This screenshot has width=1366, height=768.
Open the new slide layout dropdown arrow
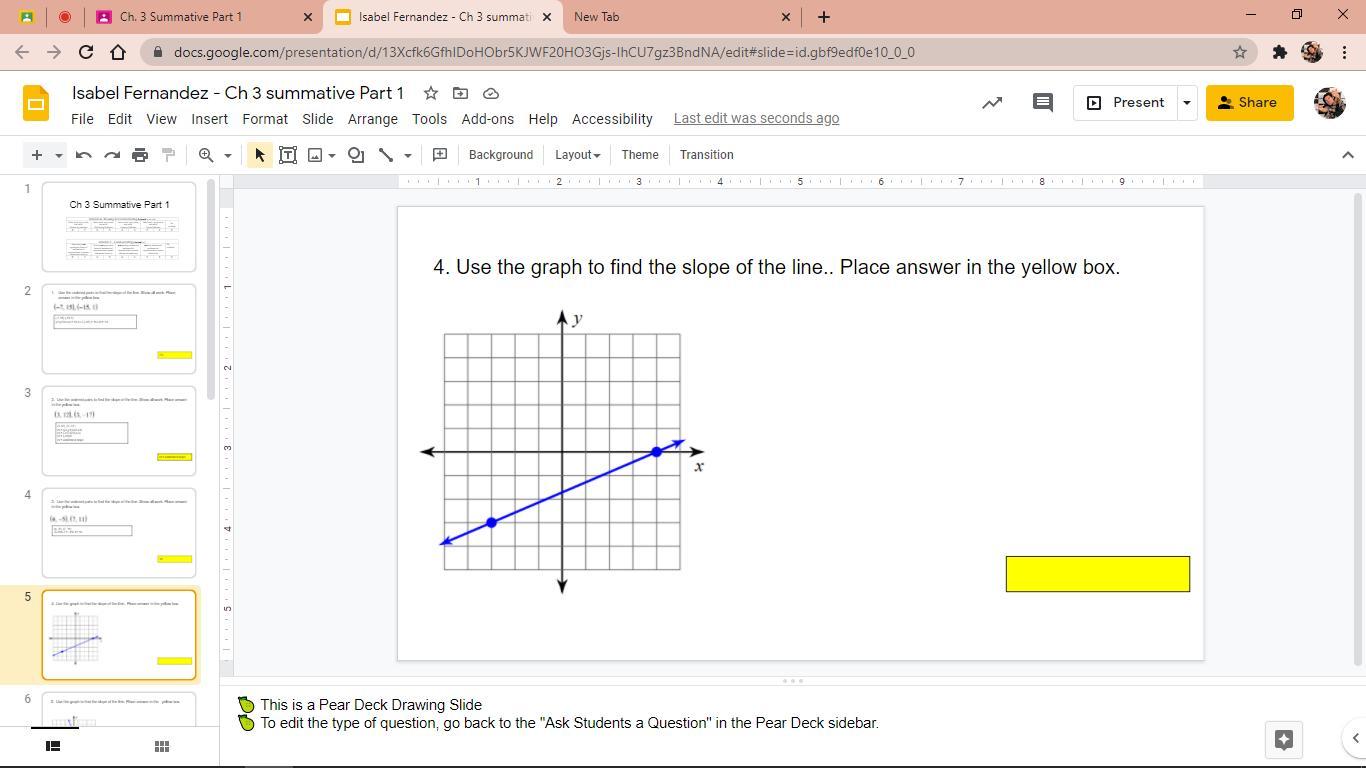pos(59,155)
